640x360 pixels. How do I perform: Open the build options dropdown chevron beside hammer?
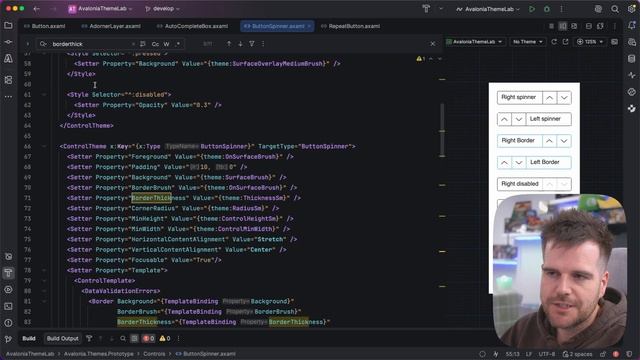click(441, 9)
